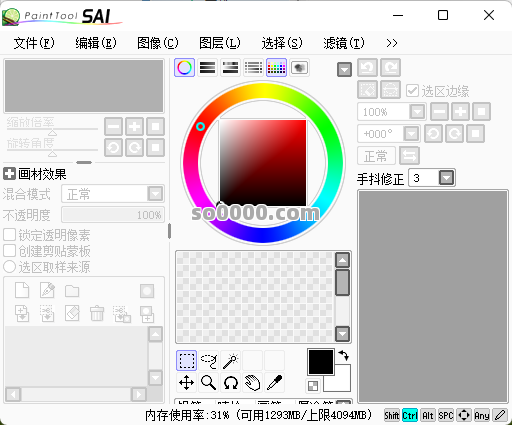Click the 不透明度 100% slider
Screen dimensions: 512x425
(x=113, y=215)
